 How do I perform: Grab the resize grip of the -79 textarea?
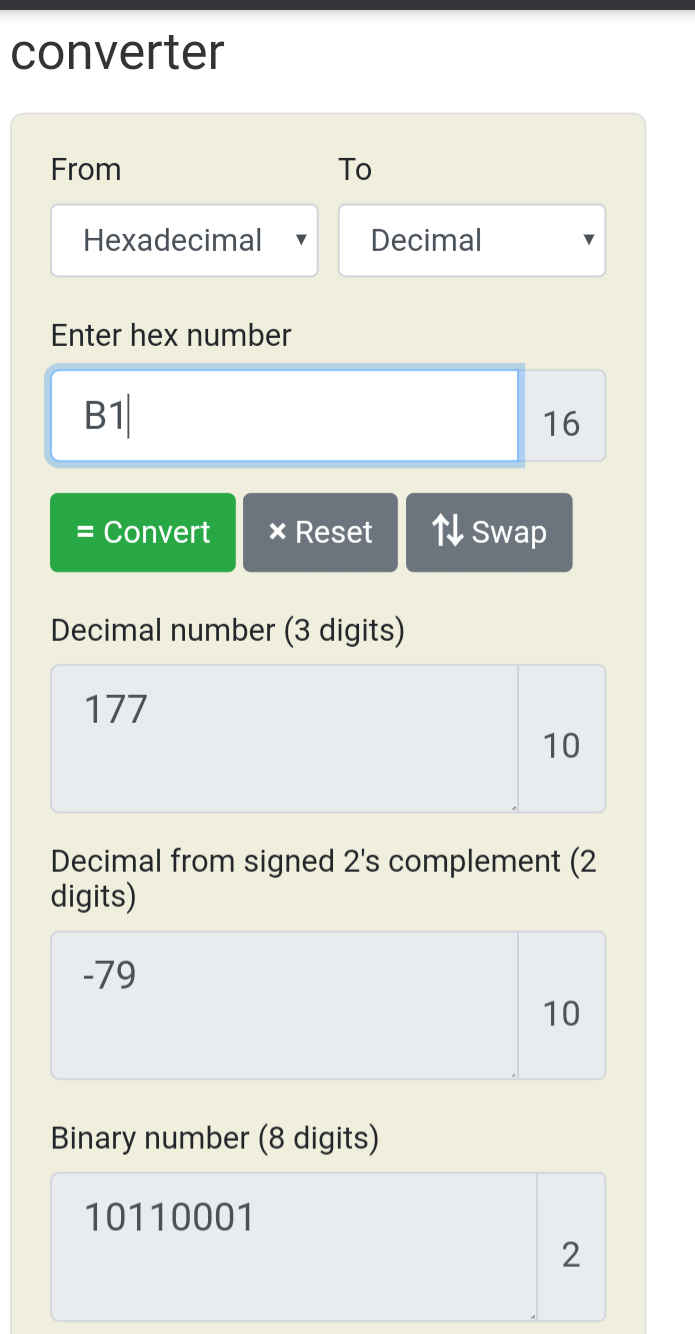coord(514,1075)
